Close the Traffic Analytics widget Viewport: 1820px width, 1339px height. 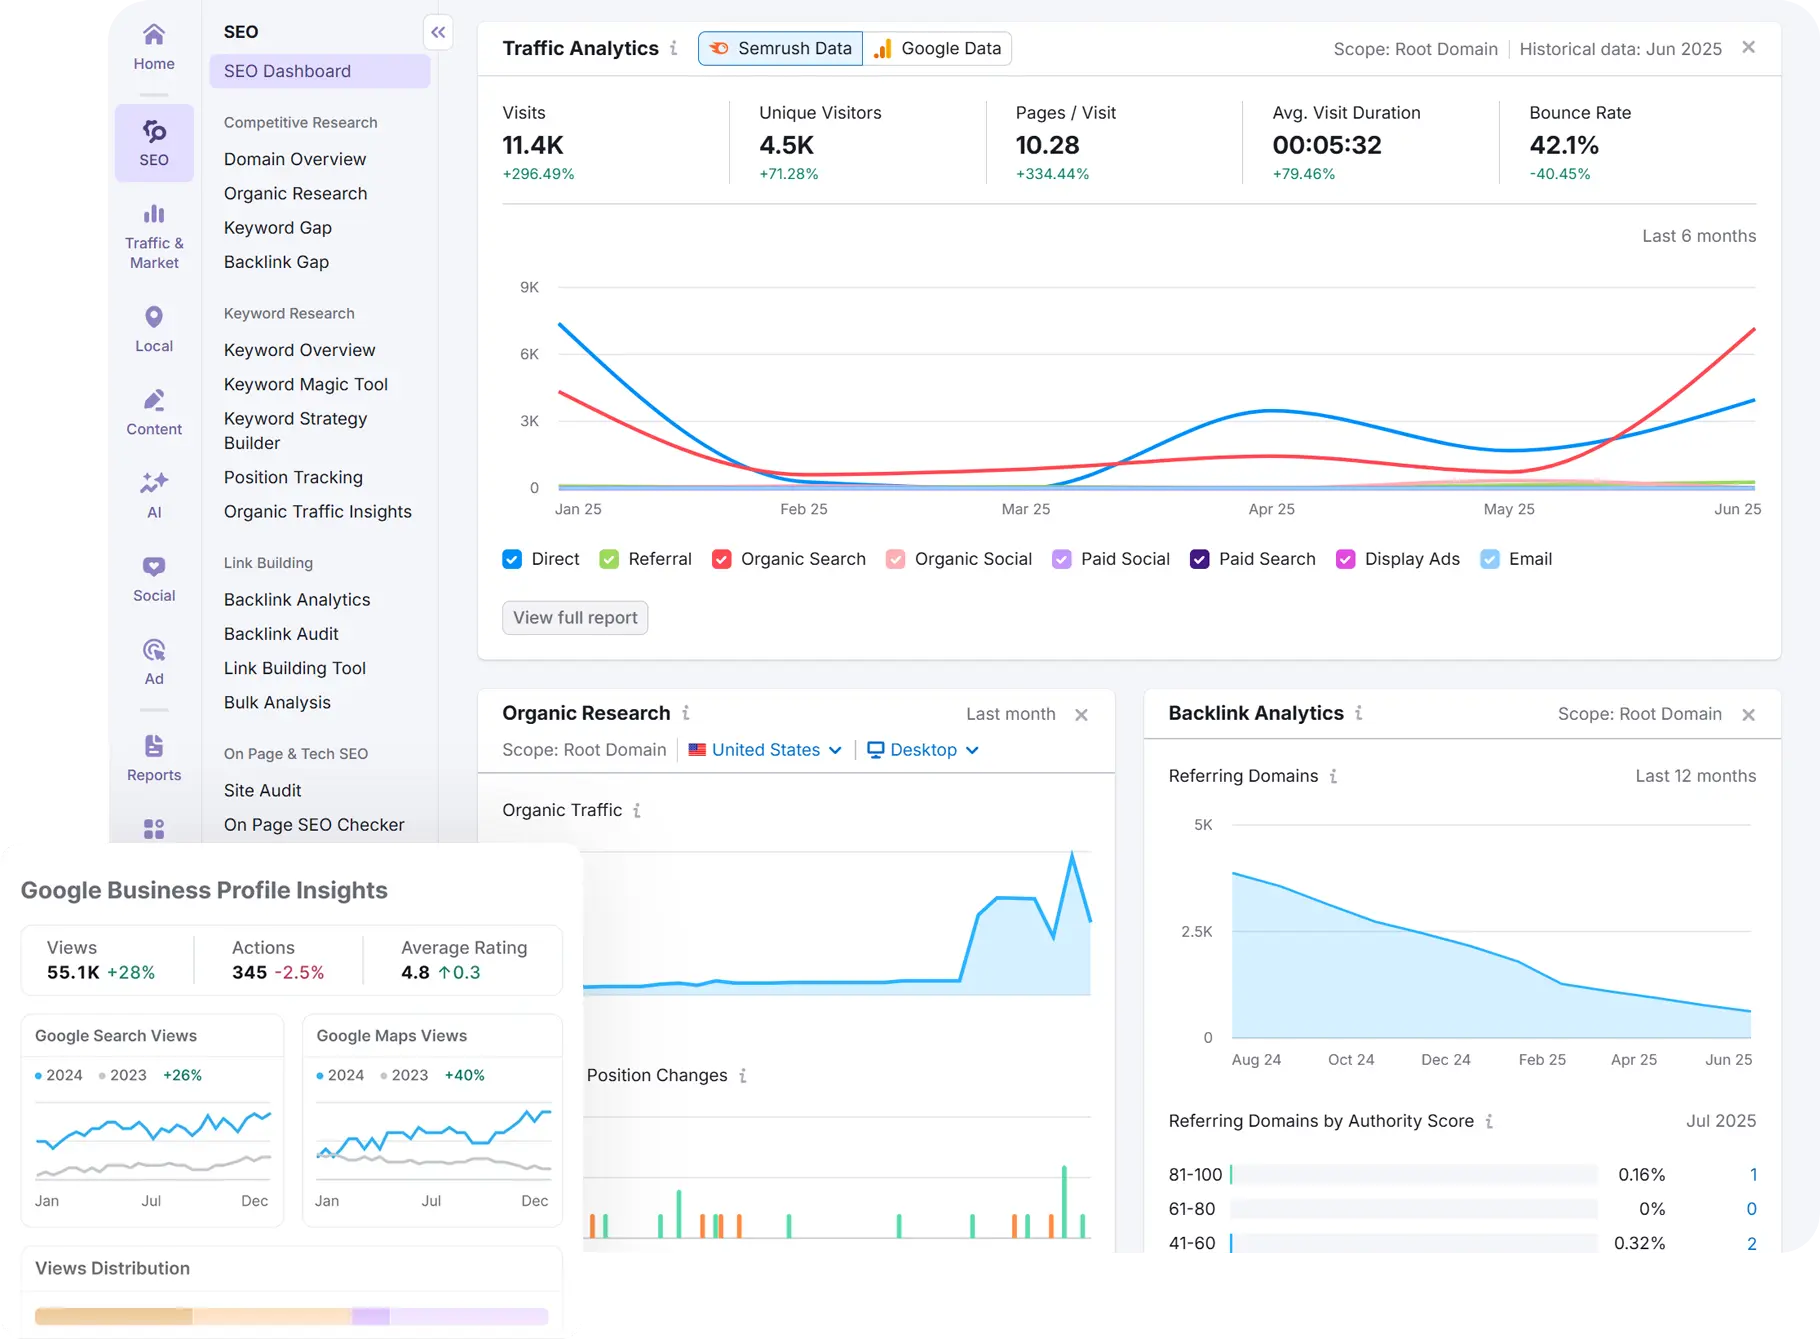coord(1749,47)
